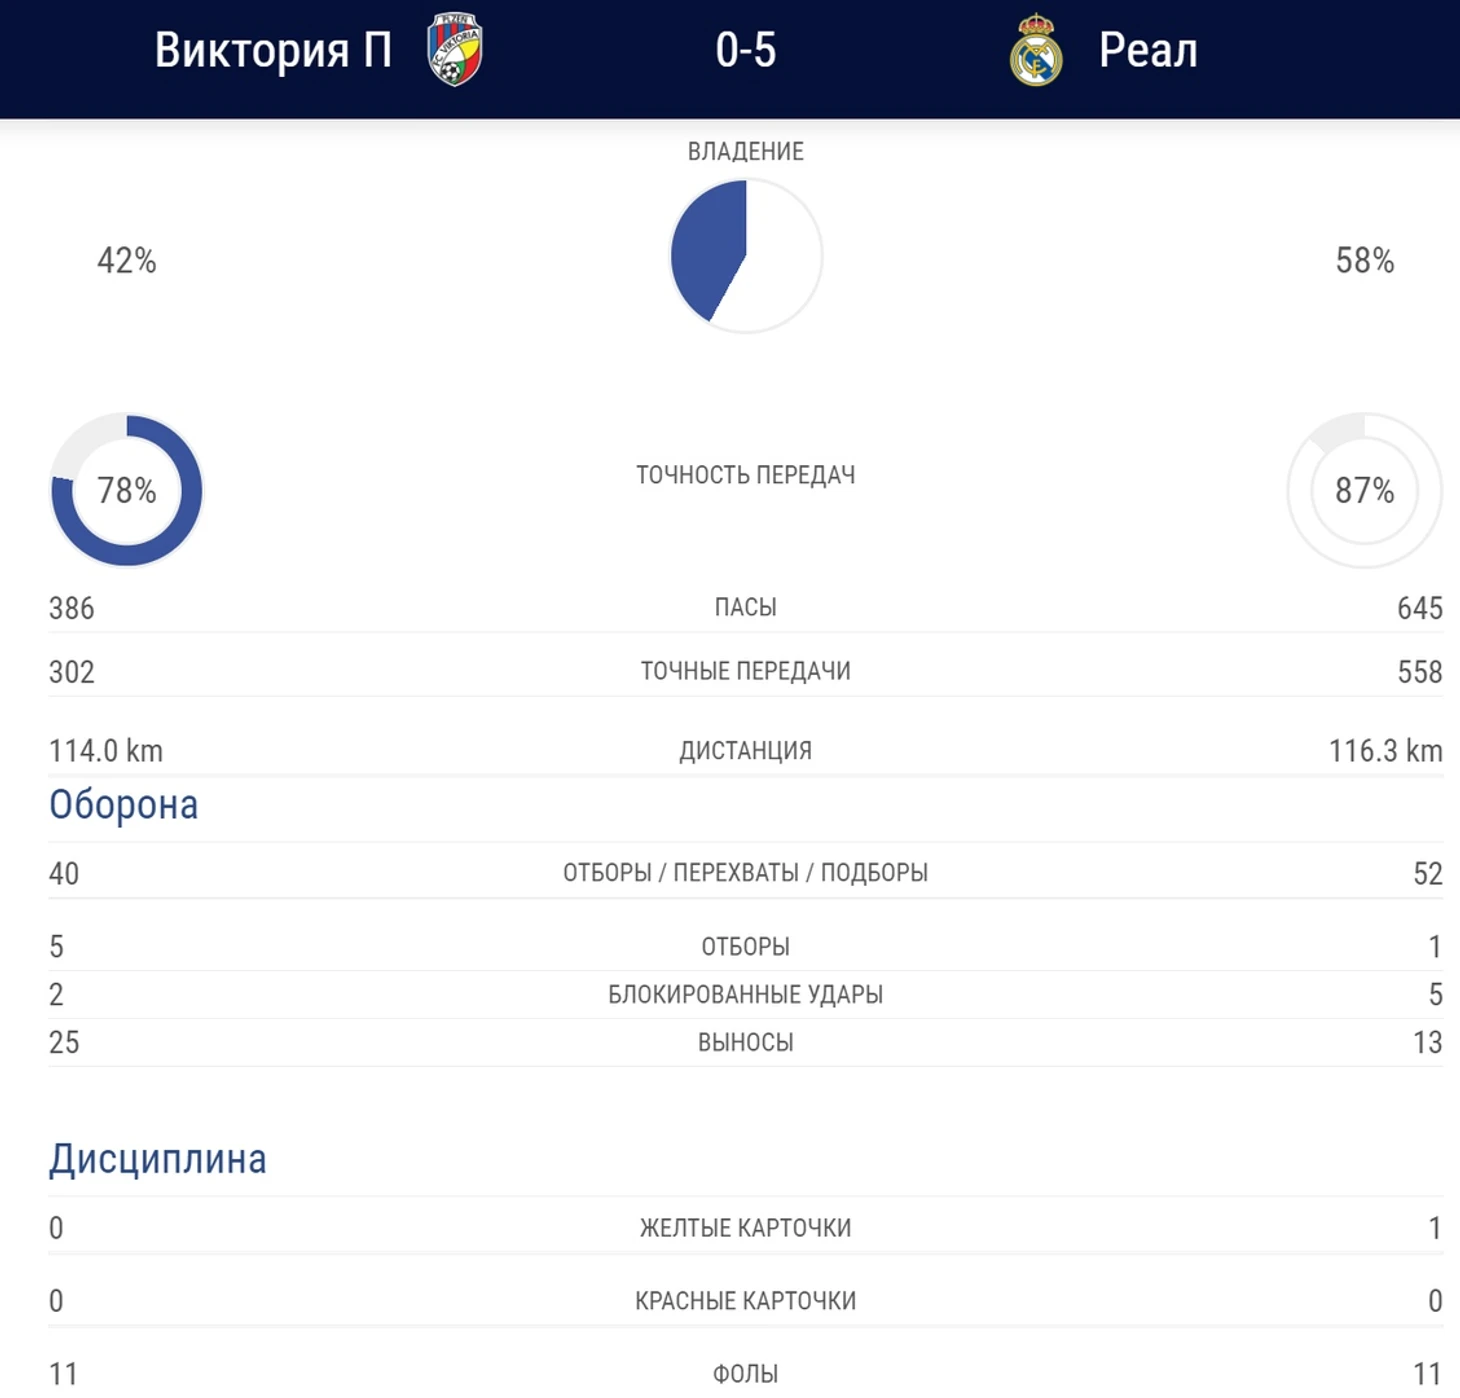This screenshot has width=1460, height=1398.
Task: Select the БЛОКИРОВАННЫЕ УДАРЫ row
Action: click(x=746, y=994)
